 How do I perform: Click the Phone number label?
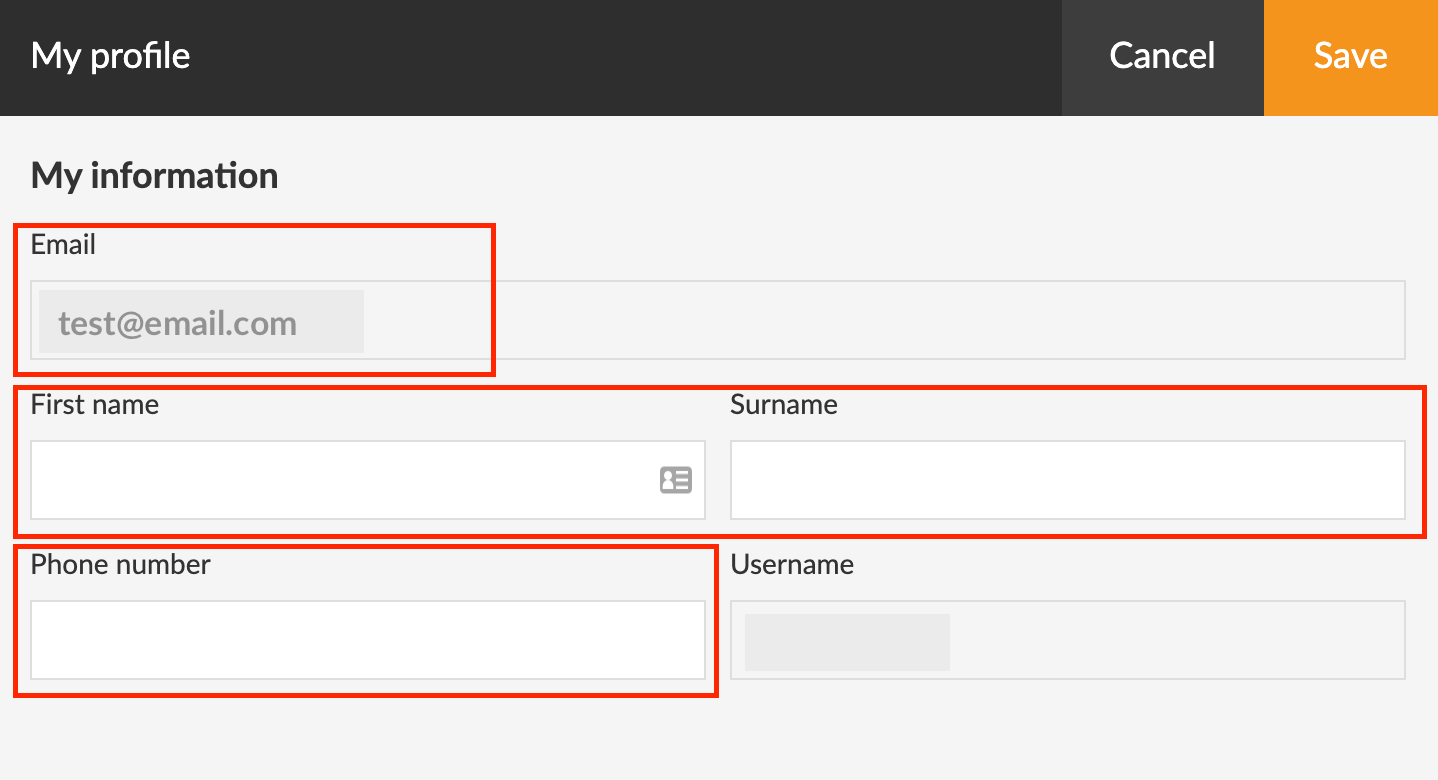coord(121,564)
